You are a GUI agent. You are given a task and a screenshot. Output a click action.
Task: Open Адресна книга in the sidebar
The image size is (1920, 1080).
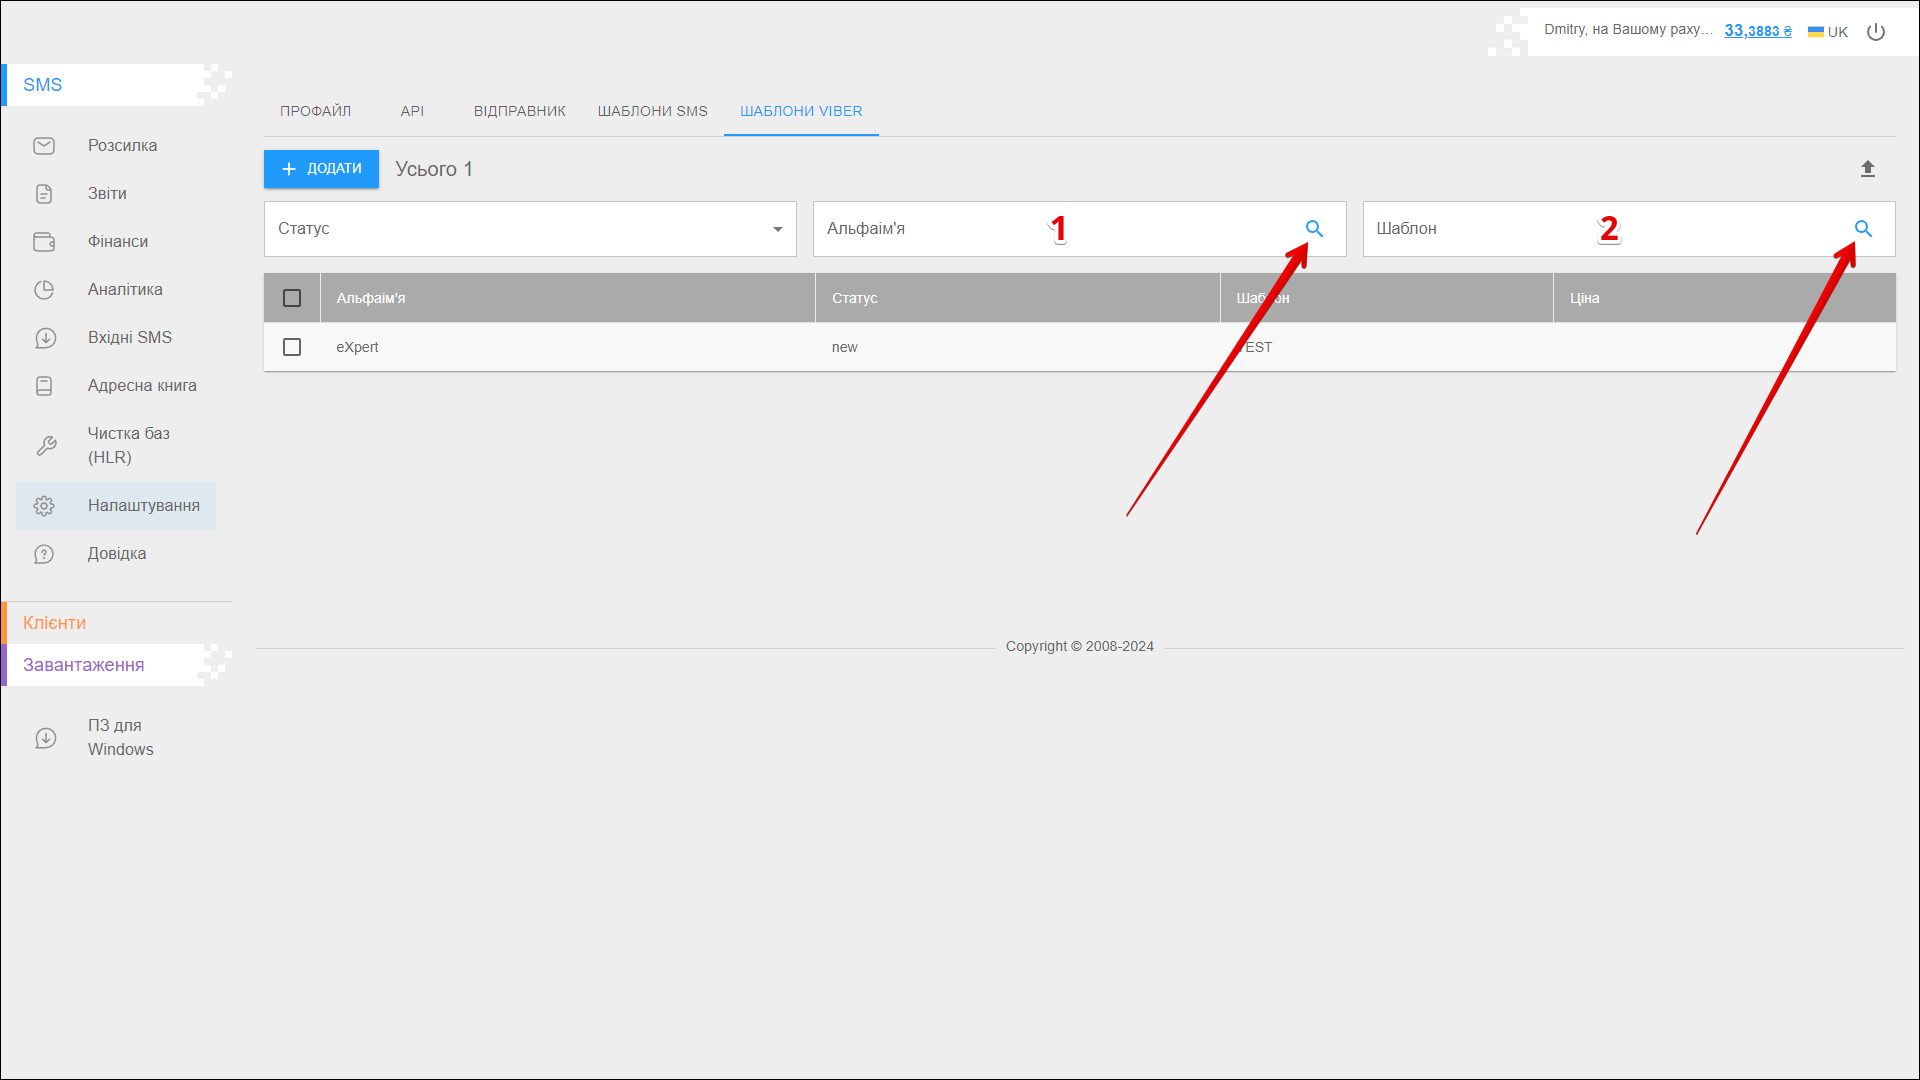[141, 386]
